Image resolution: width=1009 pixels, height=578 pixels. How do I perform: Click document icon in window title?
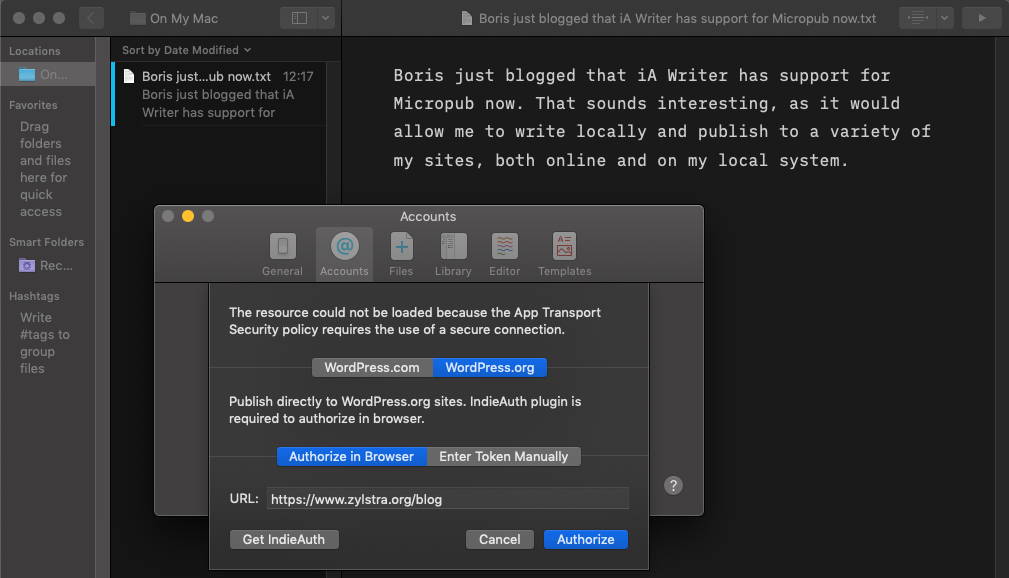467,19
